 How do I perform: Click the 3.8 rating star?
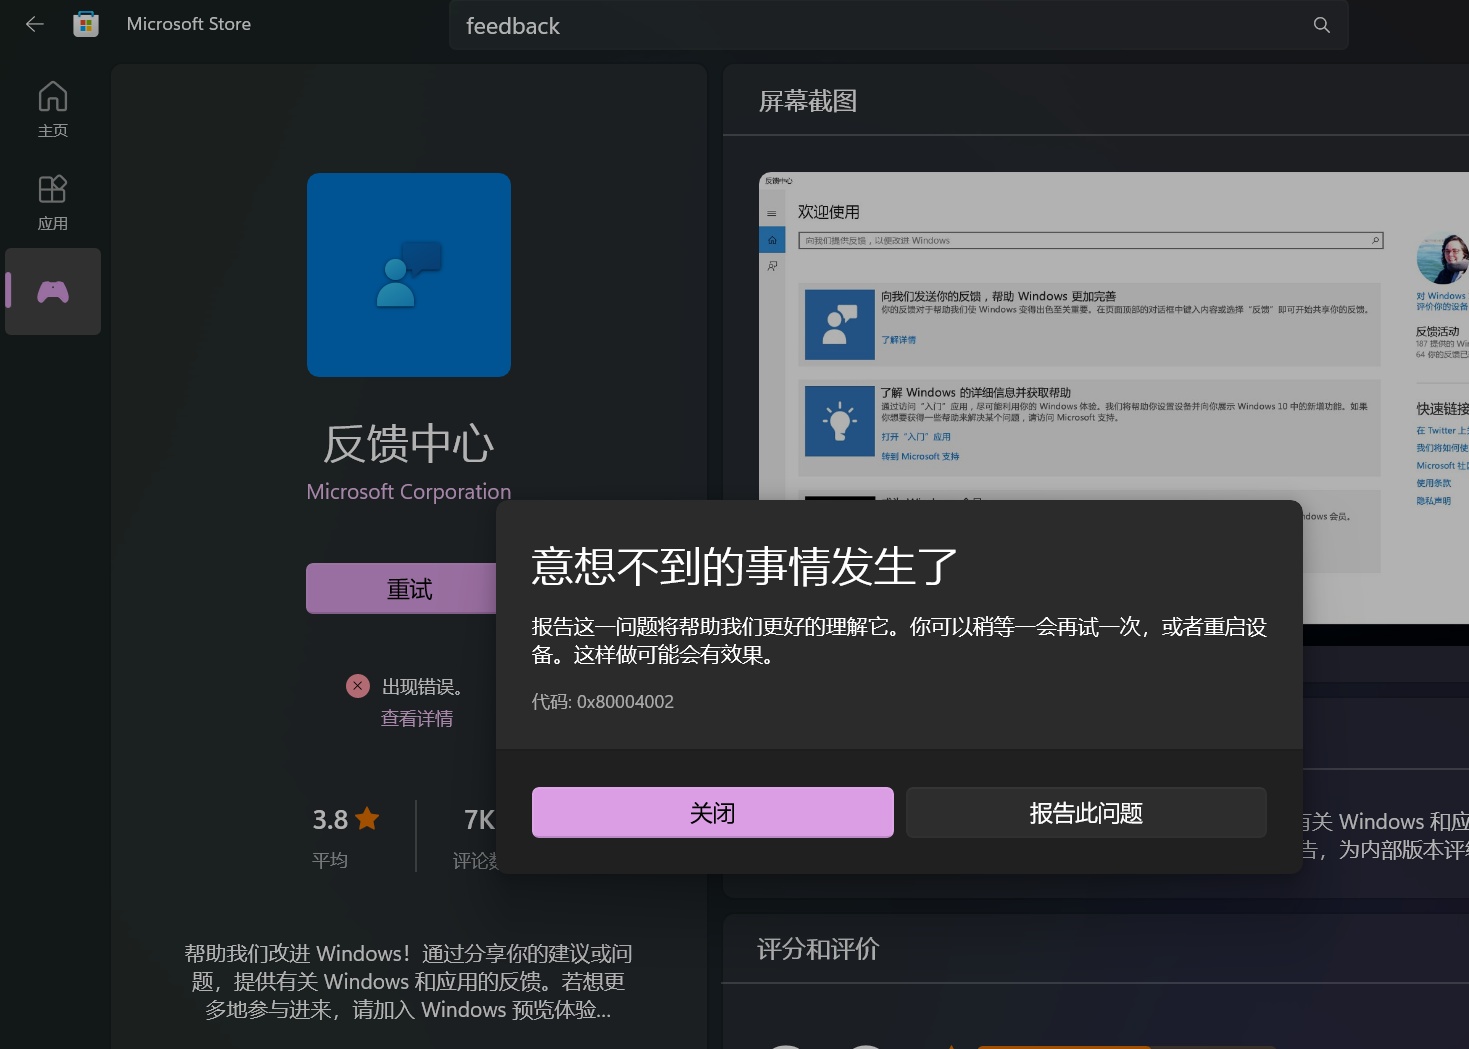367,819
